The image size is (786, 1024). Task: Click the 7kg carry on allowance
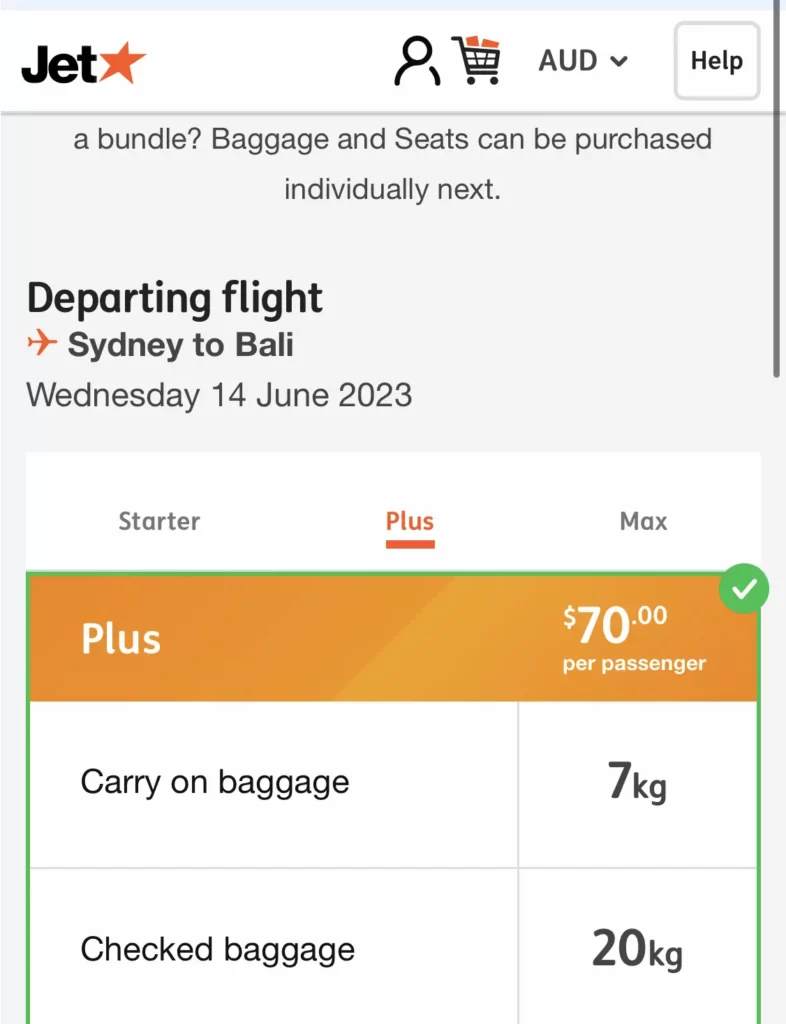coord(637,784)
